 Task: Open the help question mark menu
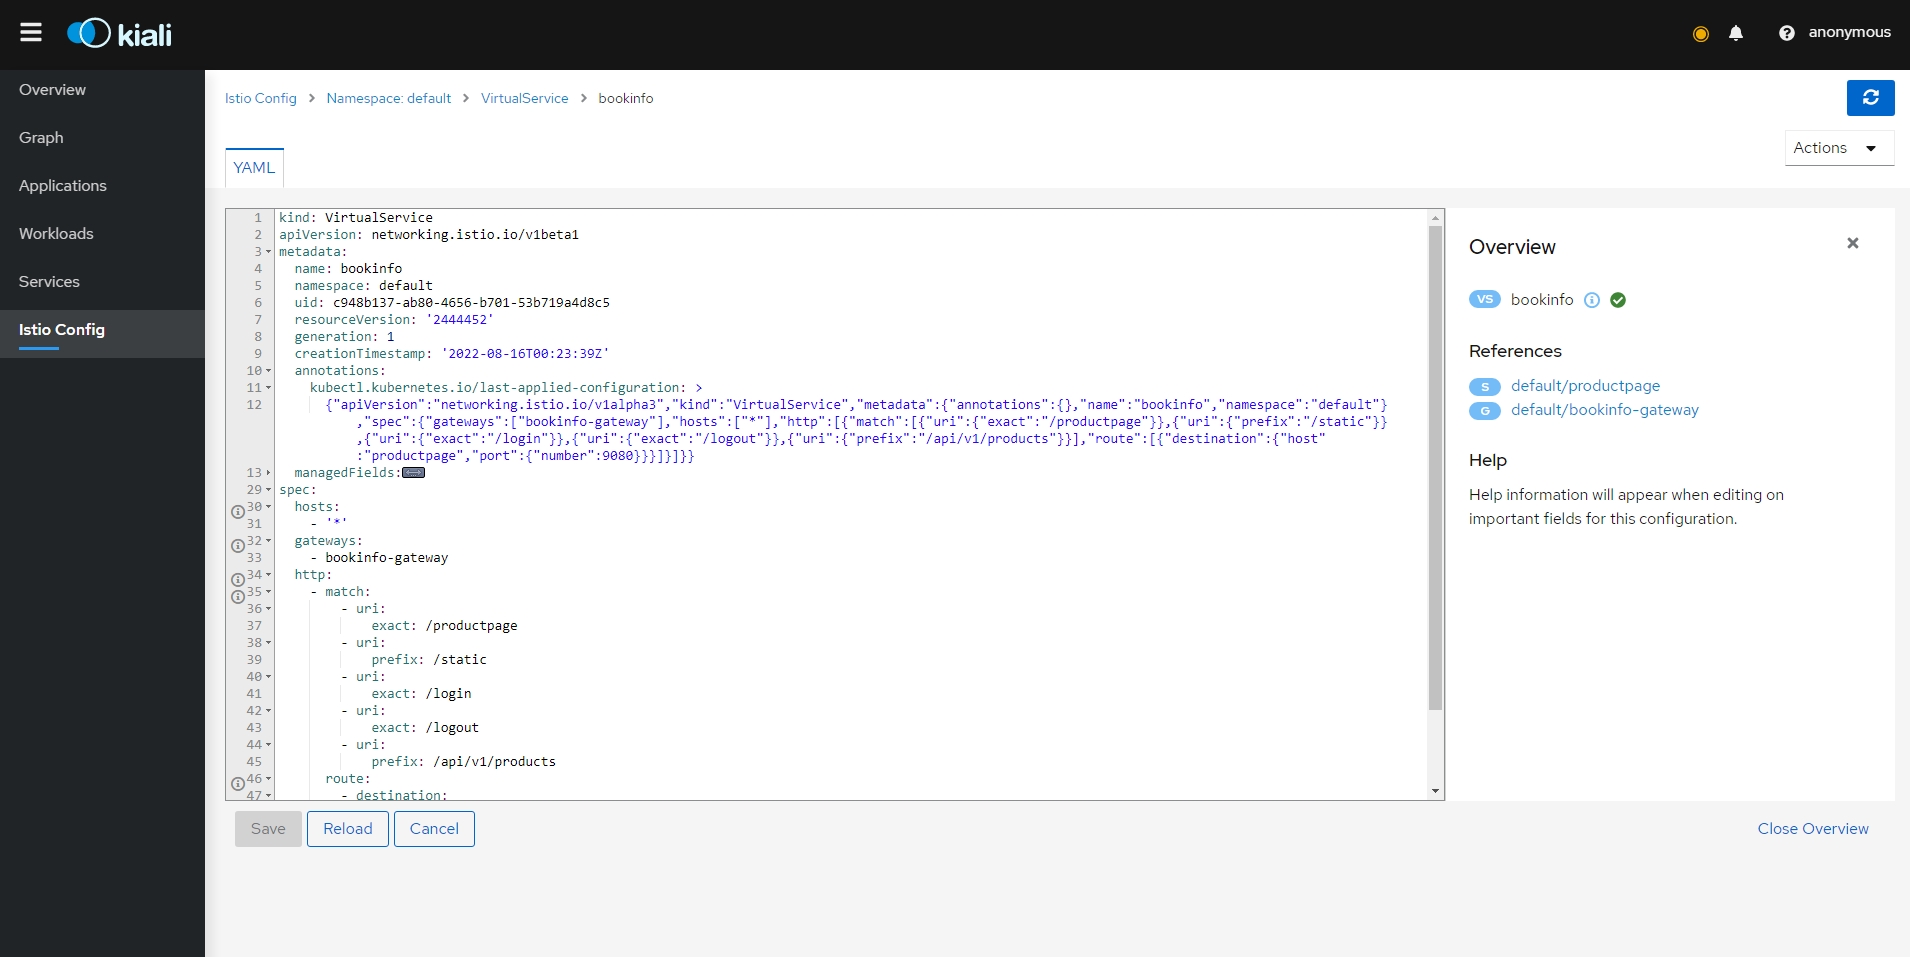click(1786, 33)
